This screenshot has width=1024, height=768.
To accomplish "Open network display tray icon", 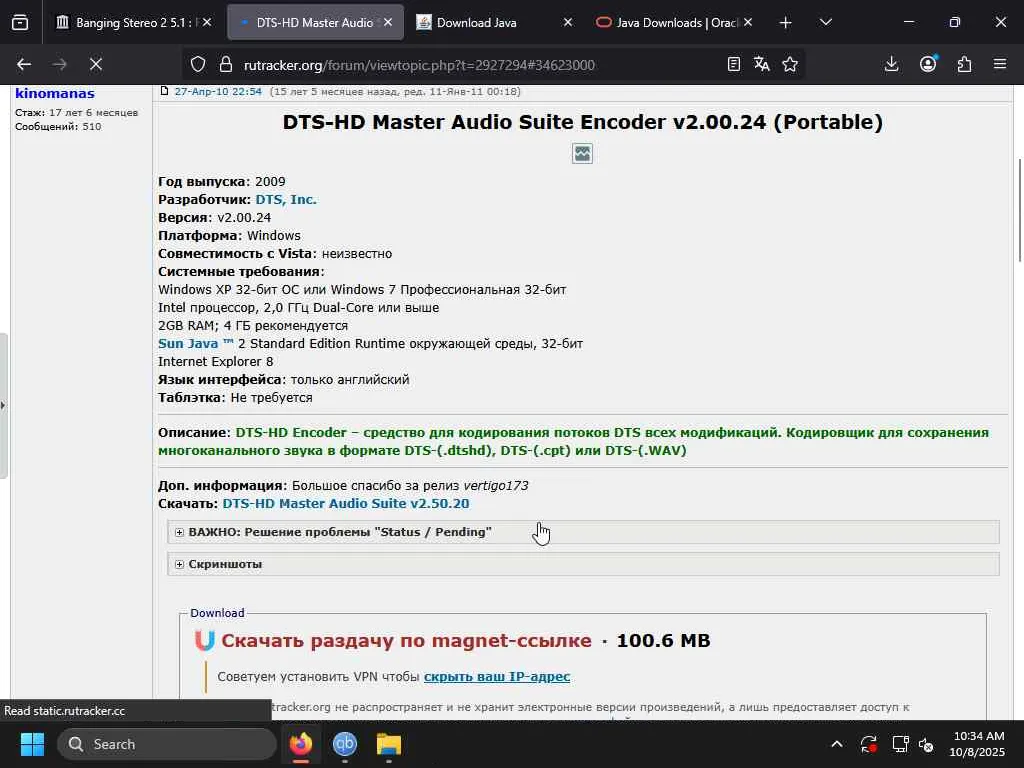I will click(x=901, y=744).
